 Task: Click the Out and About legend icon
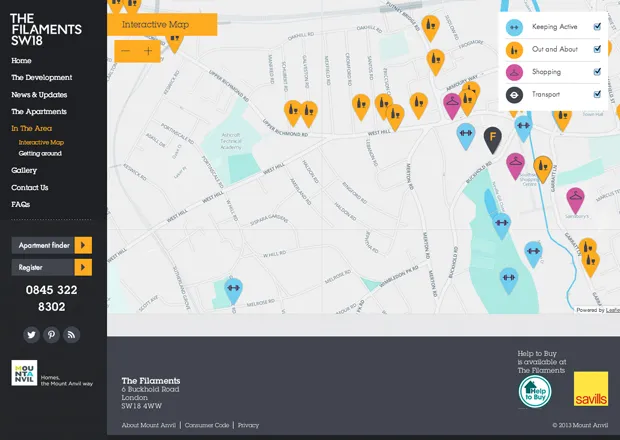point(514,50)
